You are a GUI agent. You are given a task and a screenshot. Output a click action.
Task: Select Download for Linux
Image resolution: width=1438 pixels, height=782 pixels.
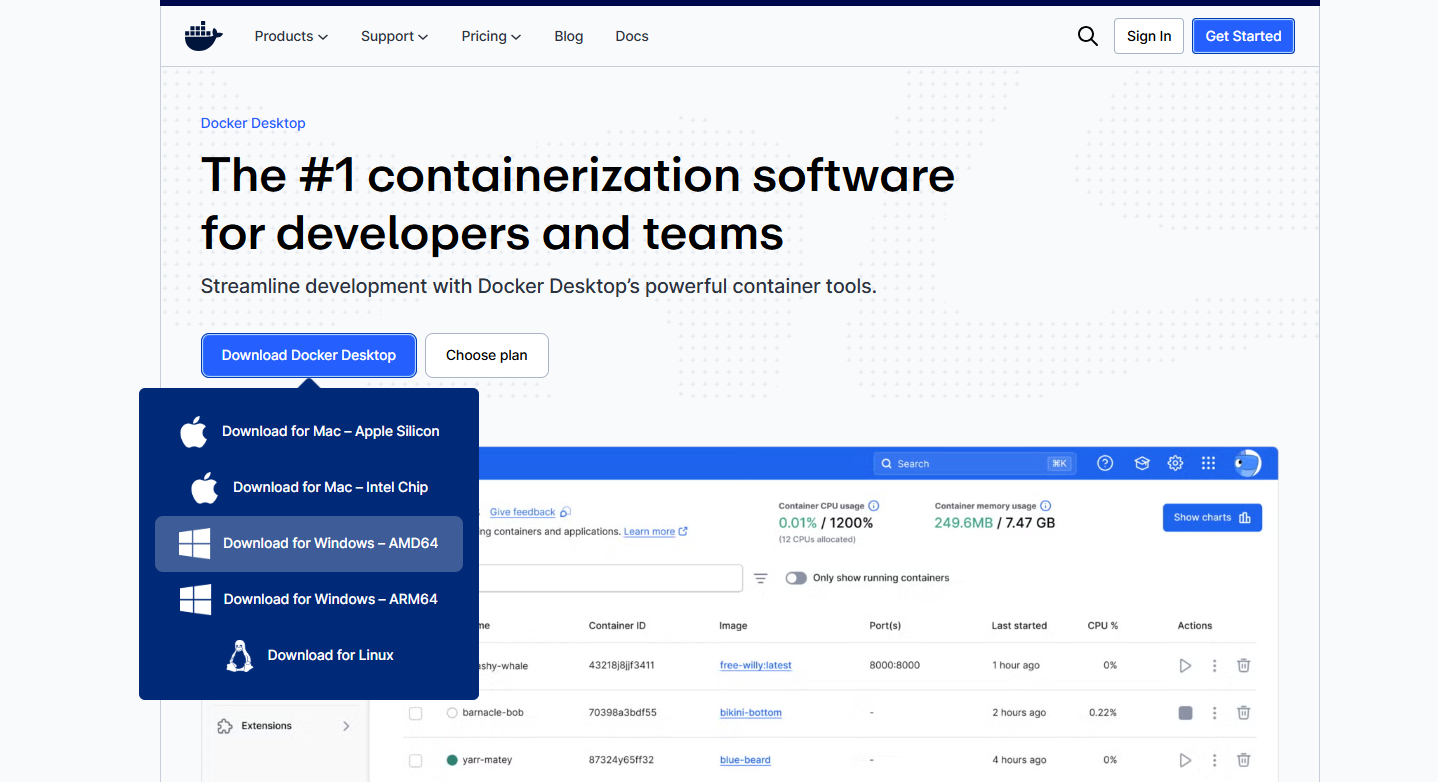(x=309, y=656)
